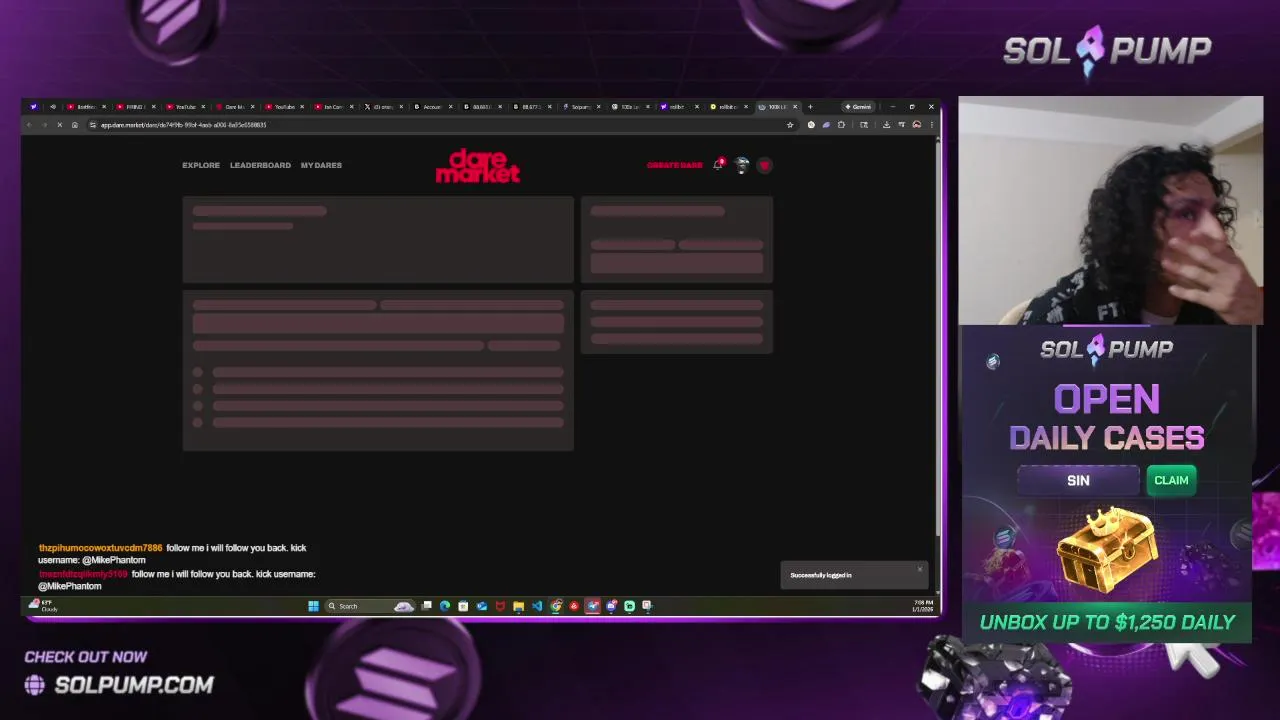Open the user profile avatar in the header
1280x720 pixels.
742,165
